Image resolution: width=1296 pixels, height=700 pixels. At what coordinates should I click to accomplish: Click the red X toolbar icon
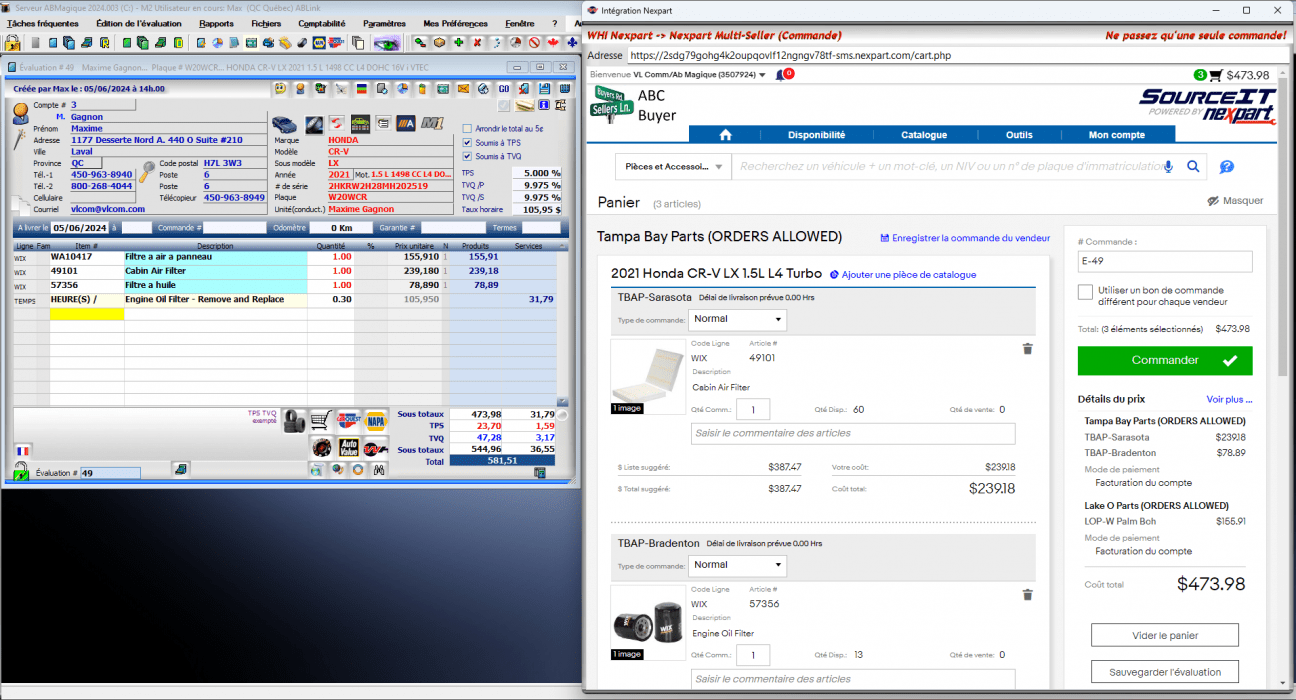477,43
